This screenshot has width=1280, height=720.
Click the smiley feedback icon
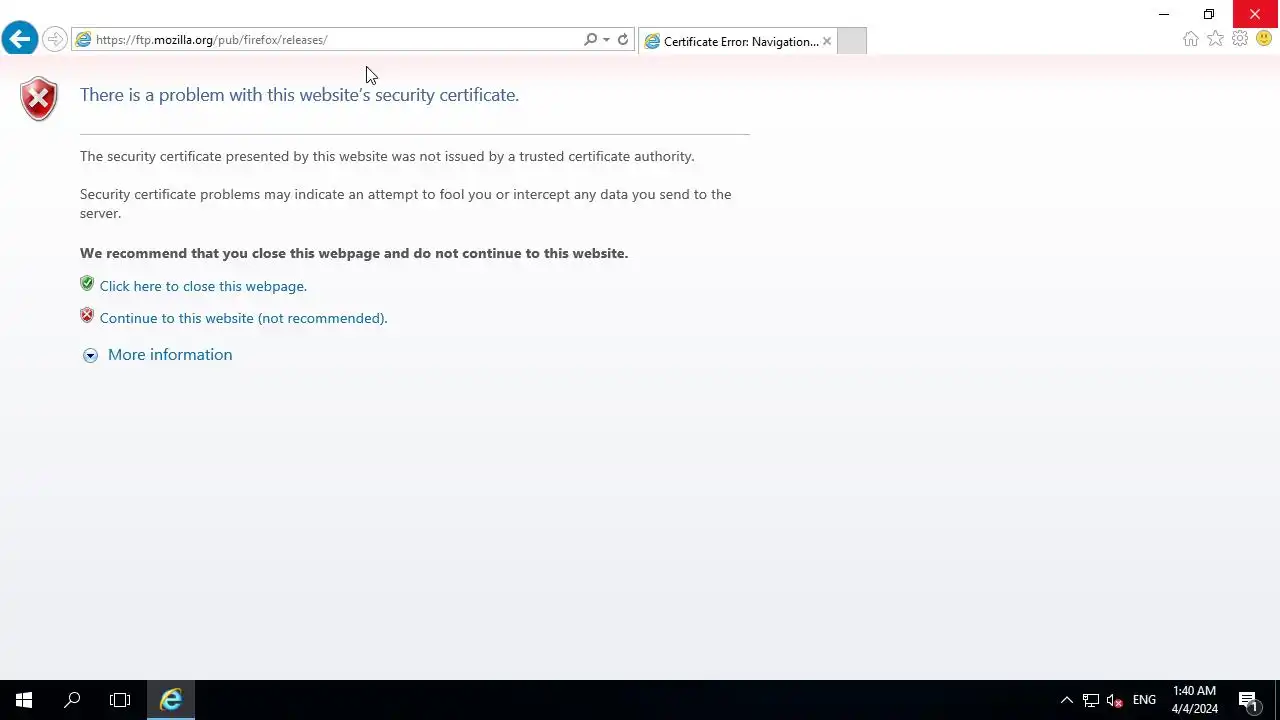click(1264, 39)
